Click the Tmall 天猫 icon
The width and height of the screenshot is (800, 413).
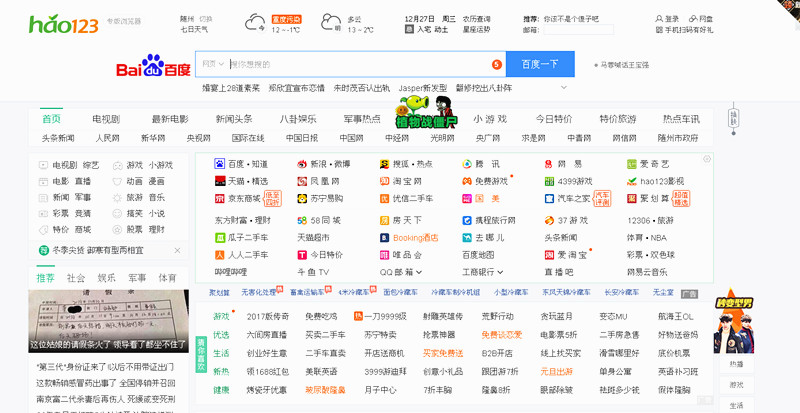pos(220,181)
